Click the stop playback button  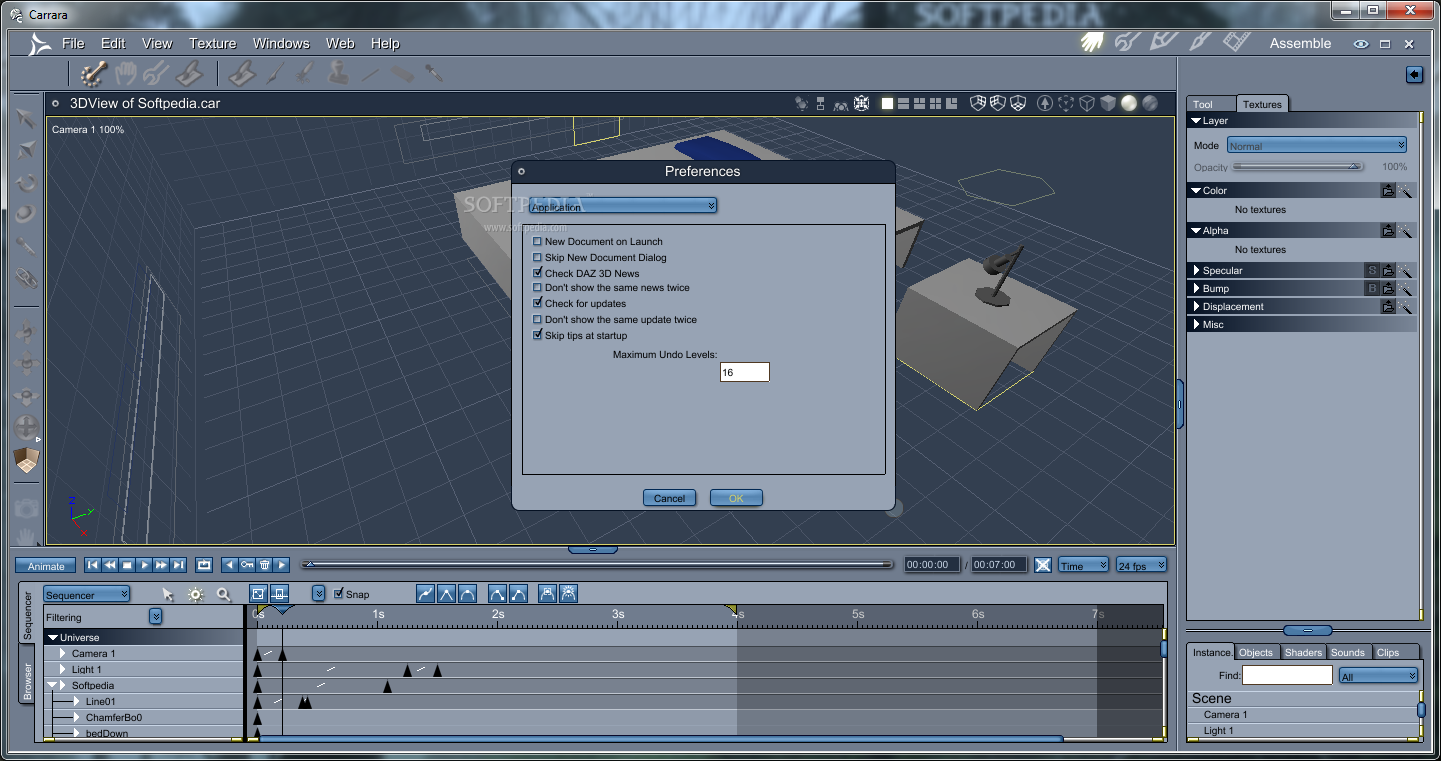coord(128,565)
